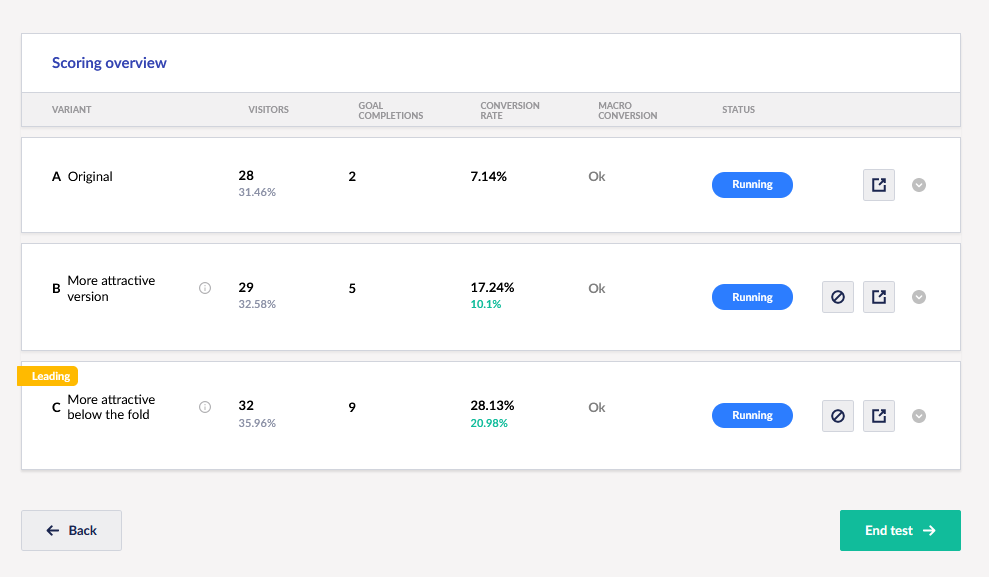Disable variant B More attractive version
This screenshot has width=989, height=577.
(x=838, y=296)
